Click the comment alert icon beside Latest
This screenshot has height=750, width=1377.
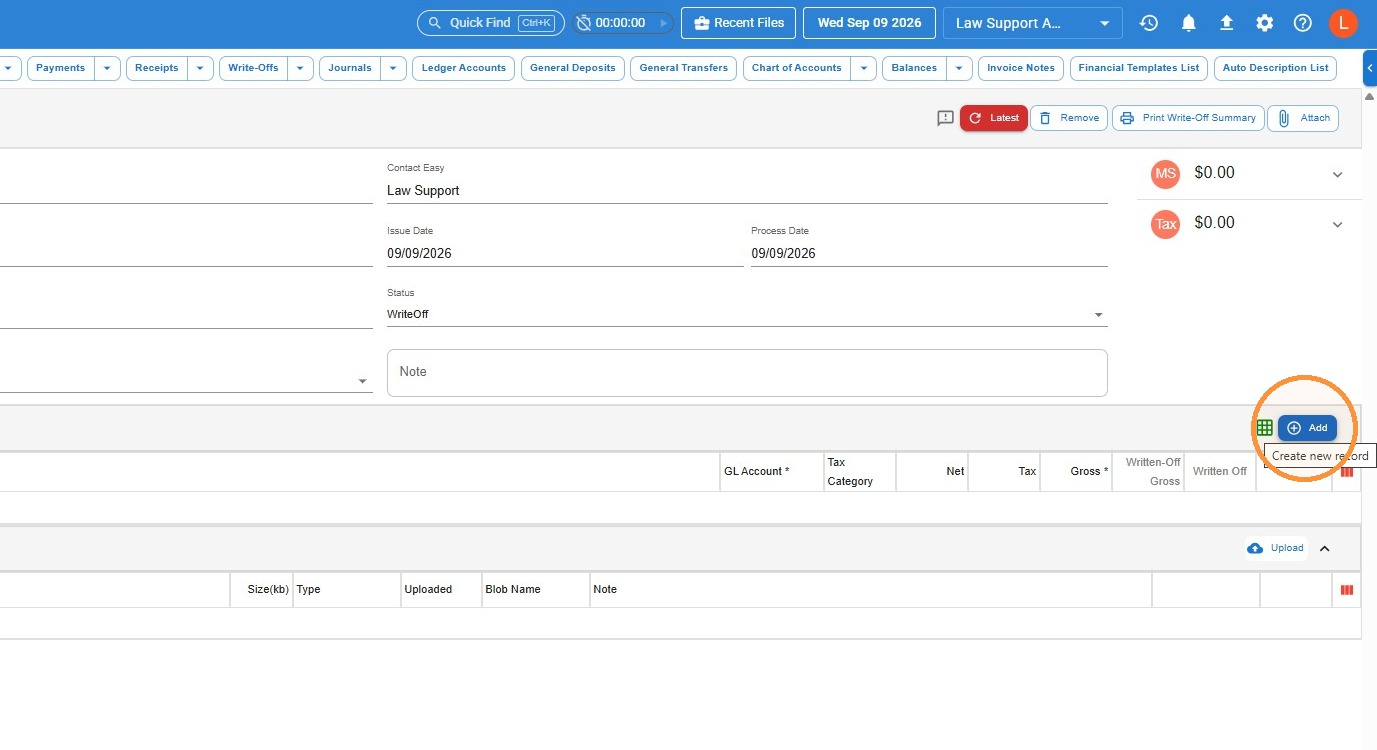[x=945, y=118]
